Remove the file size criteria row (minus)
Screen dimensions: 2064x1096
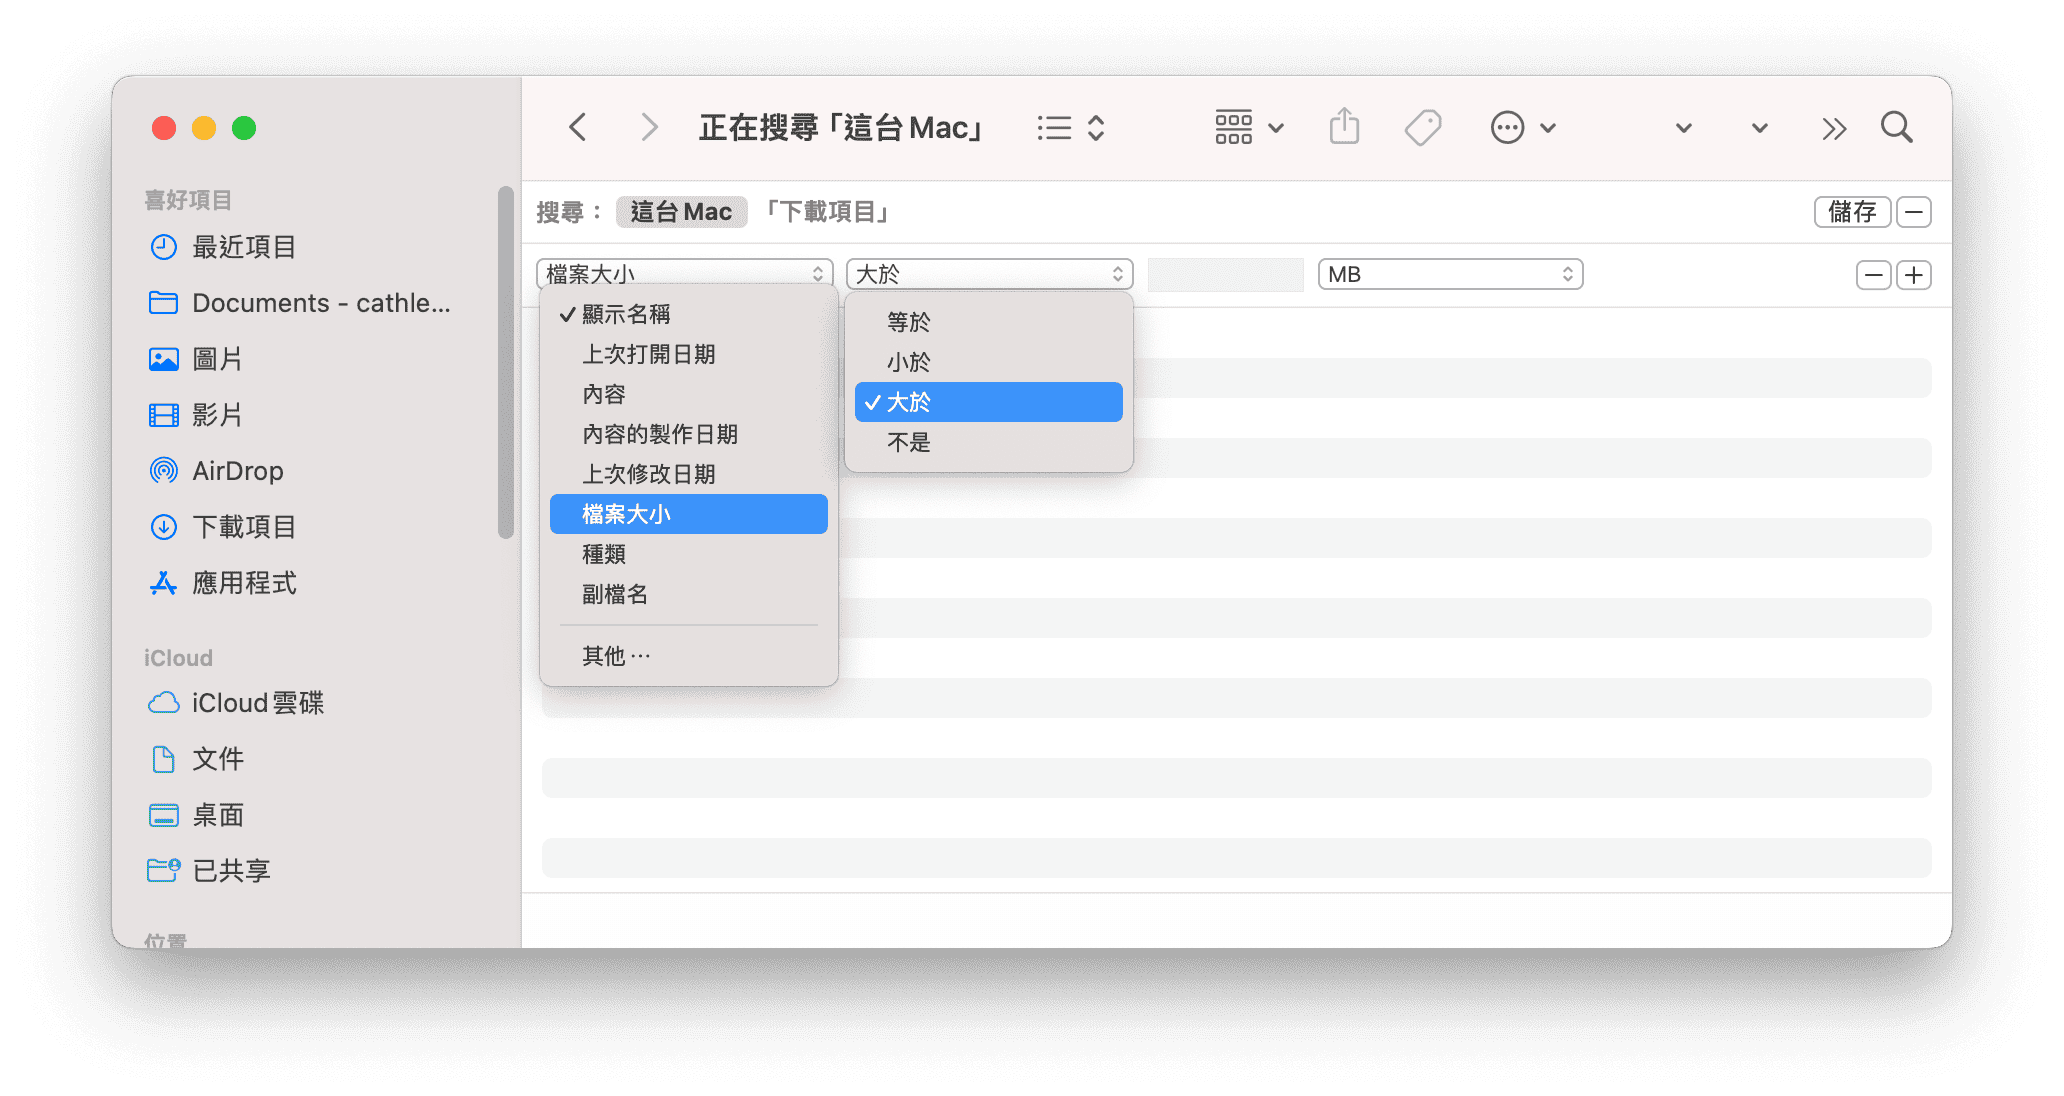[x=1873, y=275]
